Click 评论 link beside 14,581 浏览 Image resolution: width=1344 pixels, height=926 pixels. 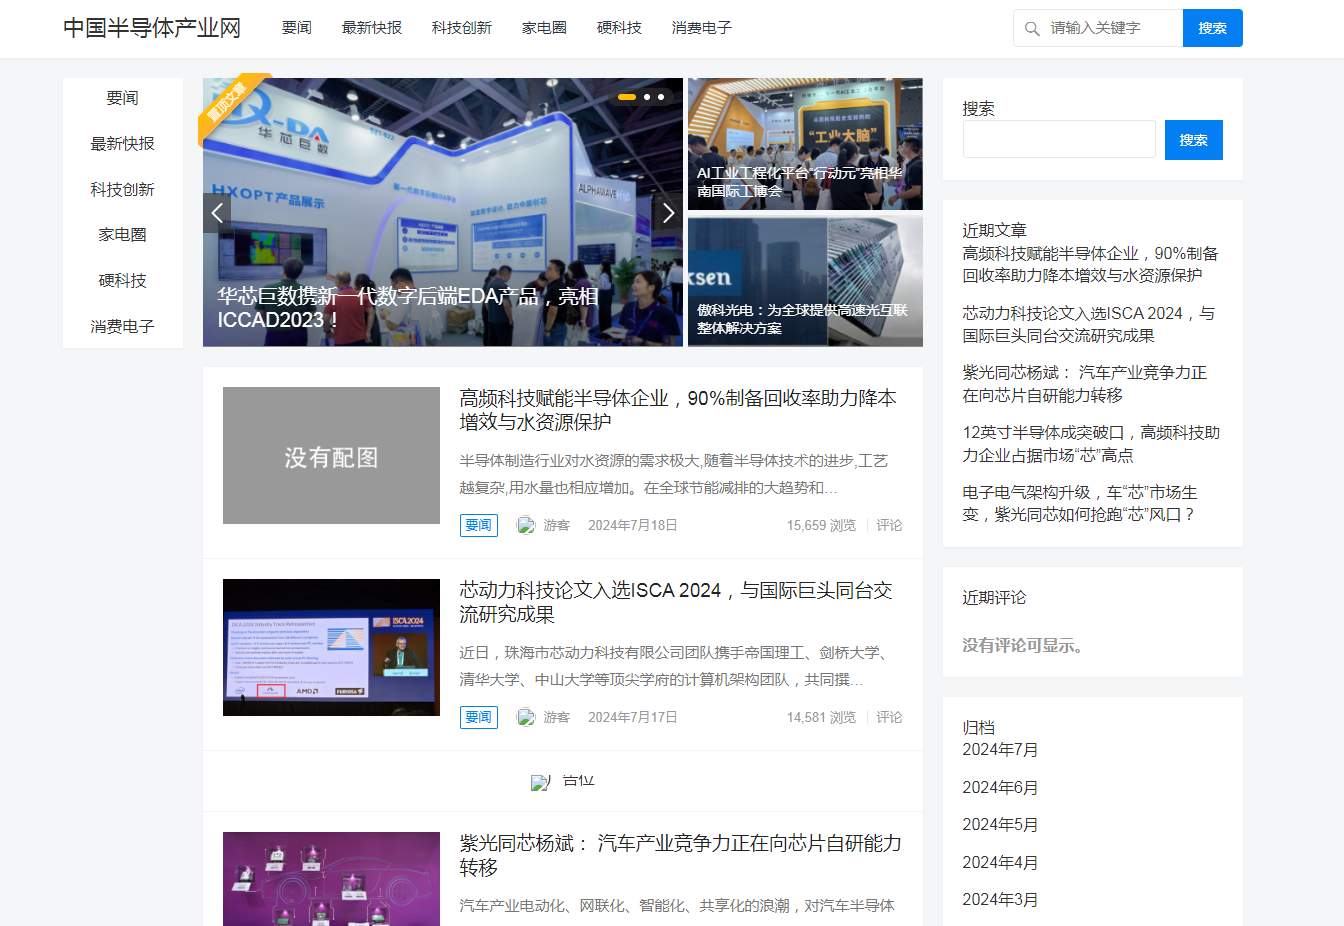[x=890, y=717]
